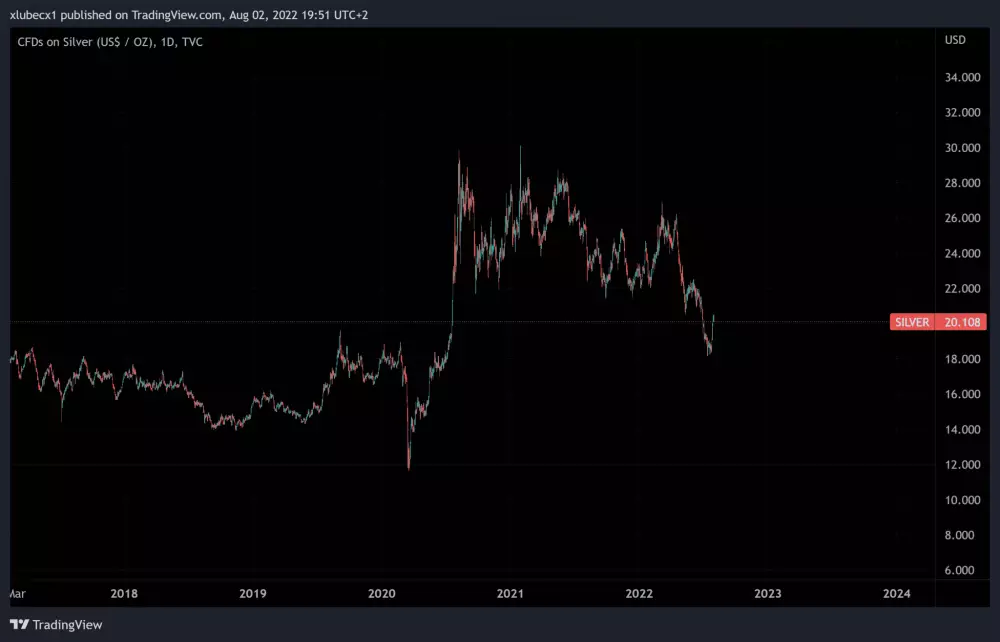Click the 12.000 price axis label
The width and height of the screenshot is (1000, 642).
click(x=962, y=465)
